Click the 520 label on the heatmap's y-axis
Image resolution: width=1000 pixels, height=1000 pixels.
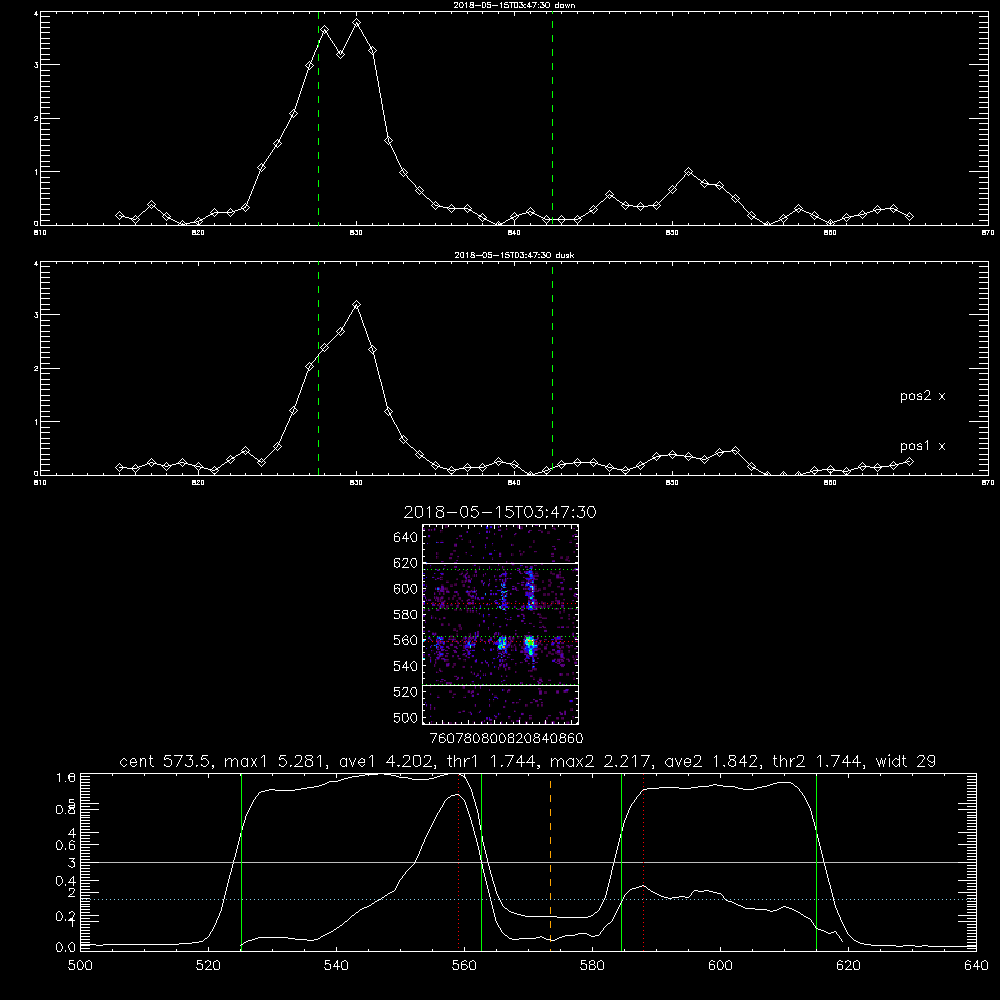click(x=406, y=693)
